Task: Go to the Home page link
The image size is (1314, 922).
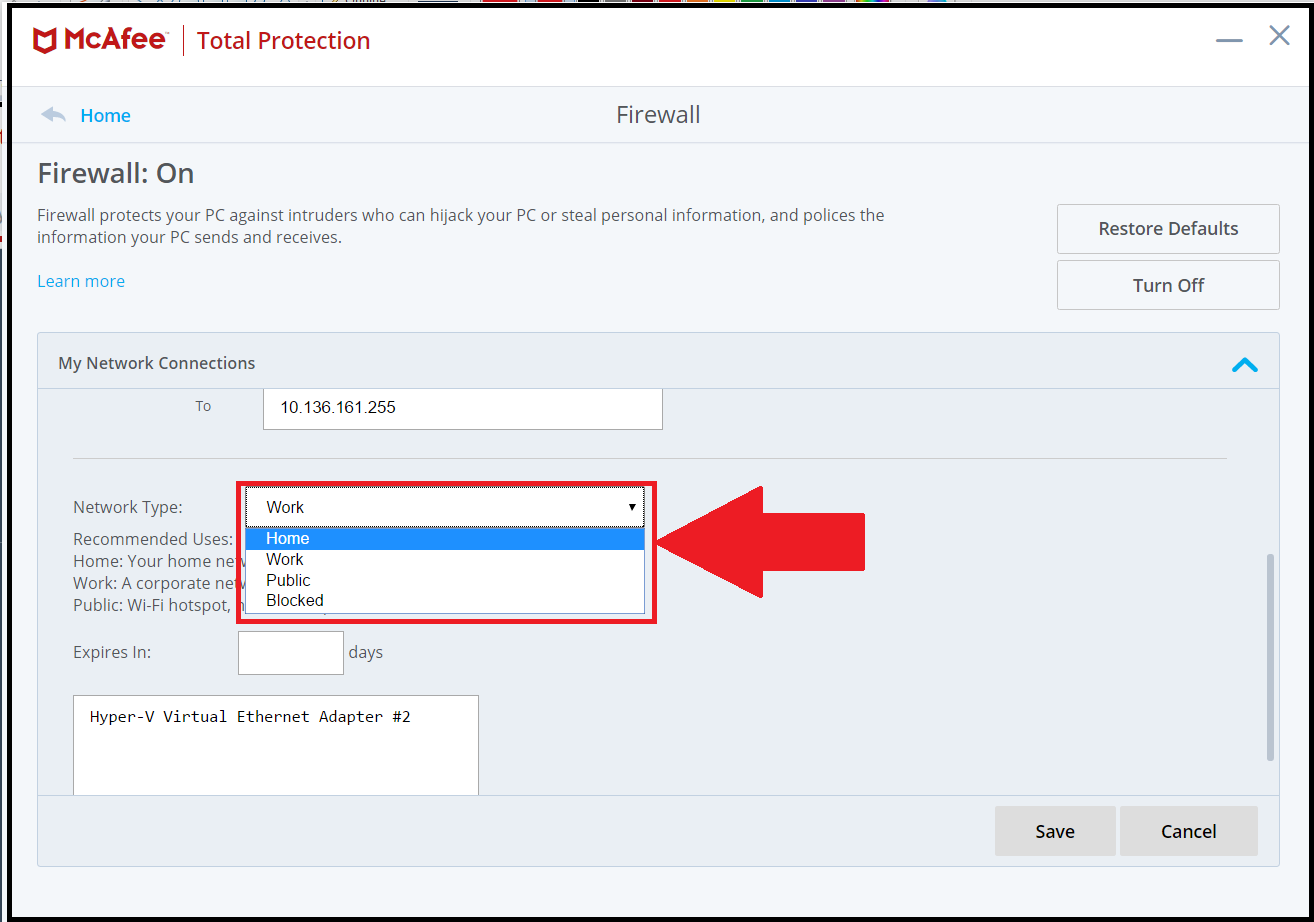Action: 105,116
